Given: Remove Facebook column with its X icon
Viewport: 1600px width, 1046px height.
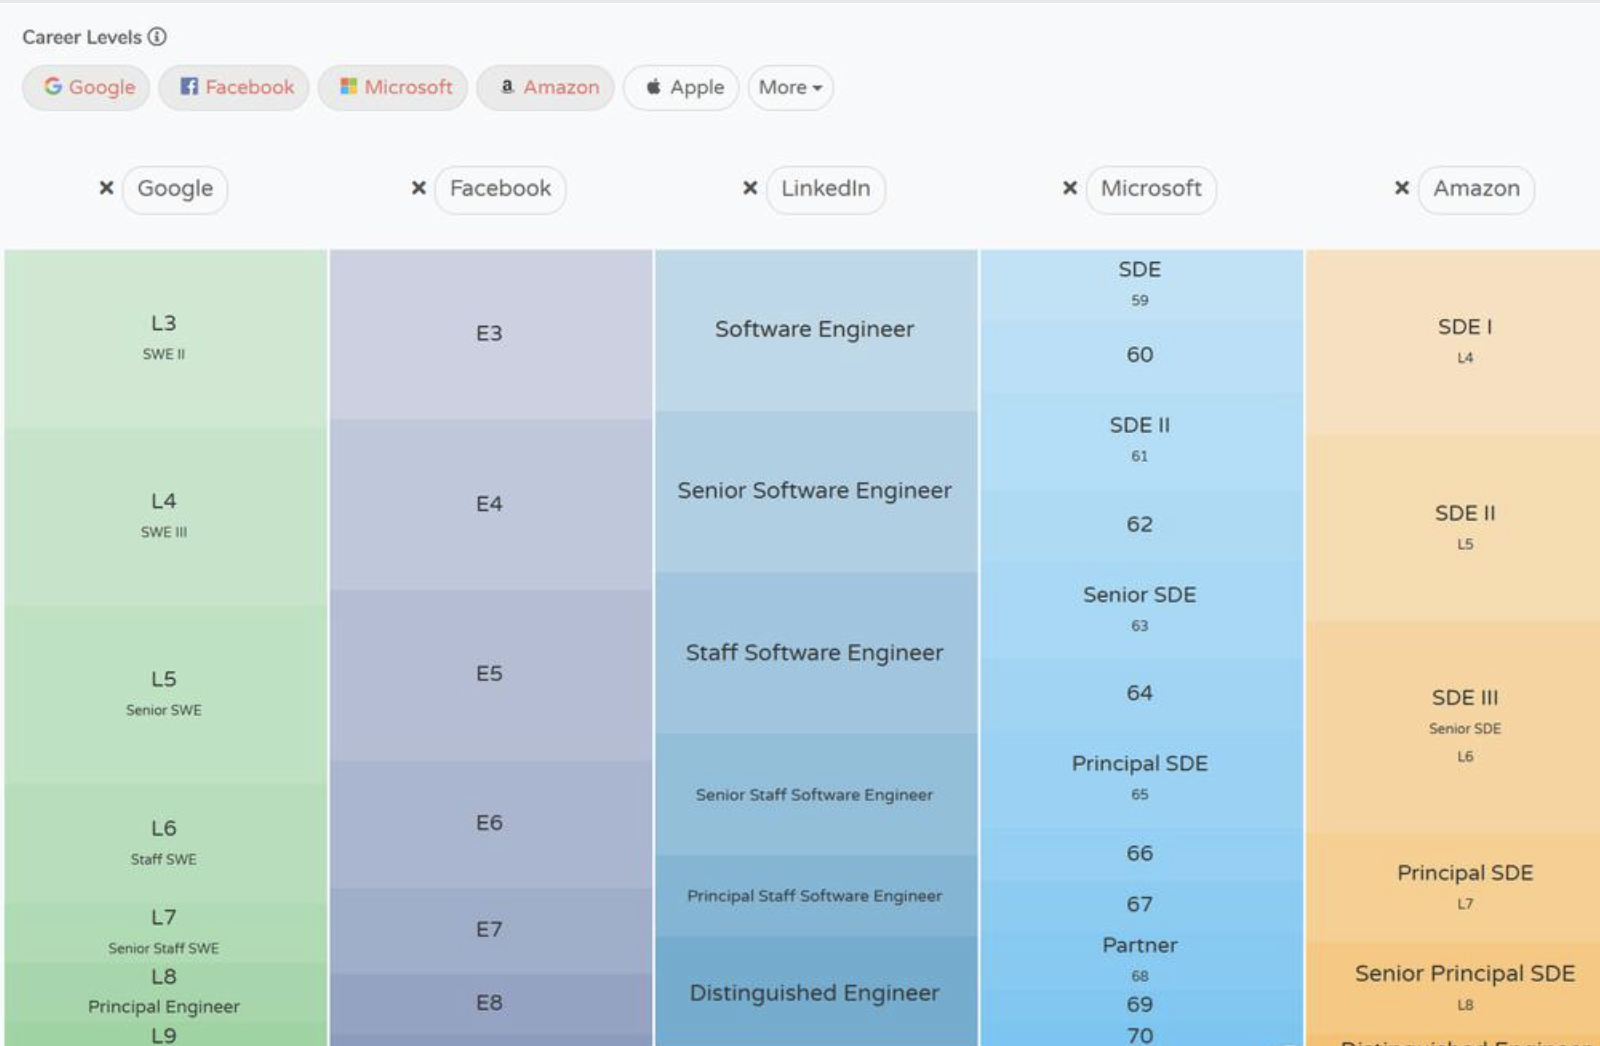Looking at the screenshot, I should pos(419,188).
